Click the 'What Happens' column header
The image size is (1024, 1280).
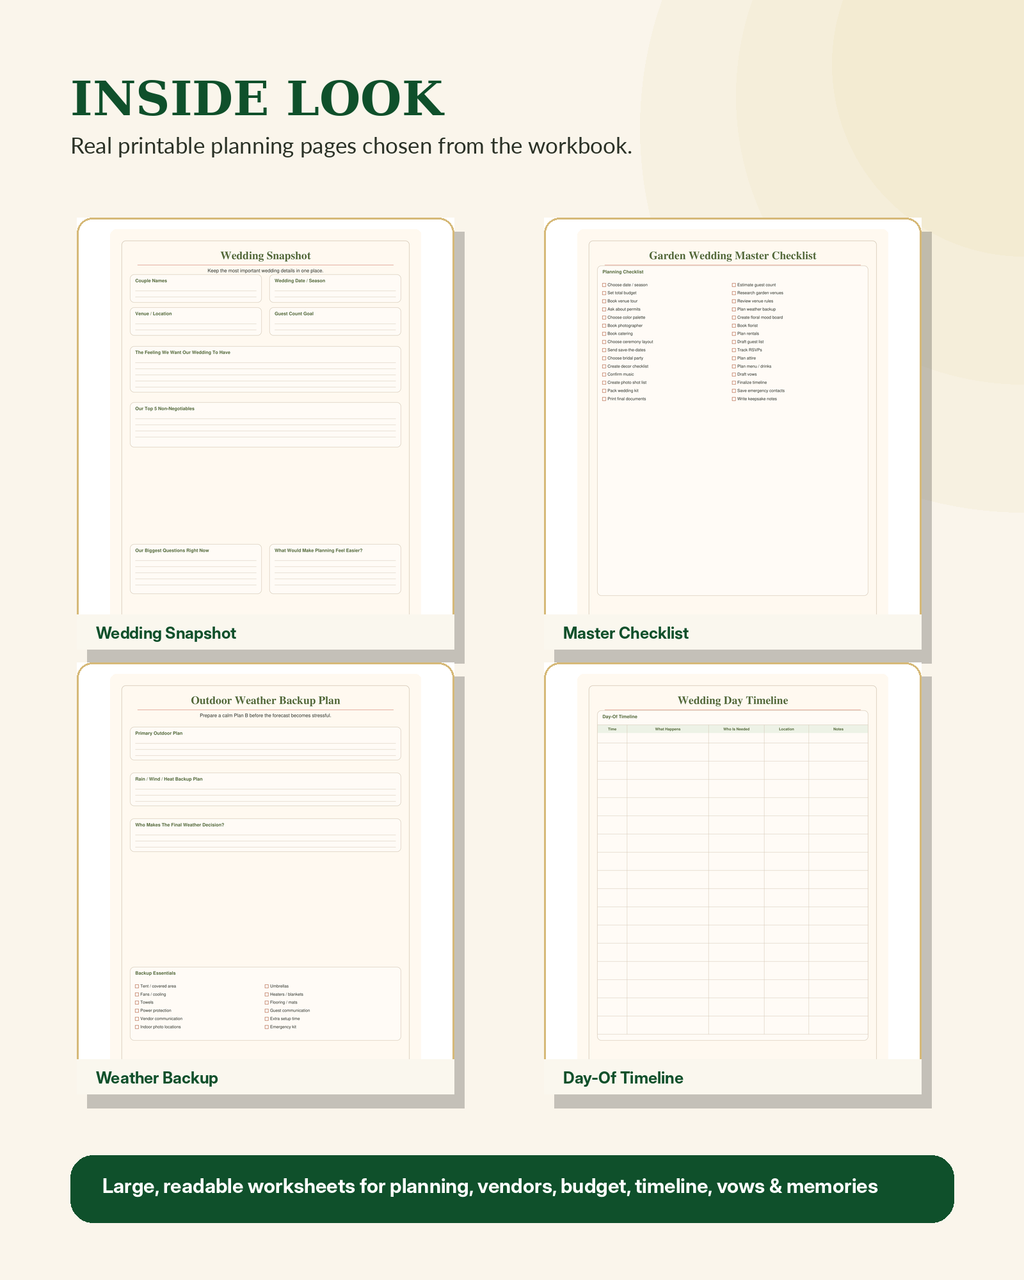[668, 729]
